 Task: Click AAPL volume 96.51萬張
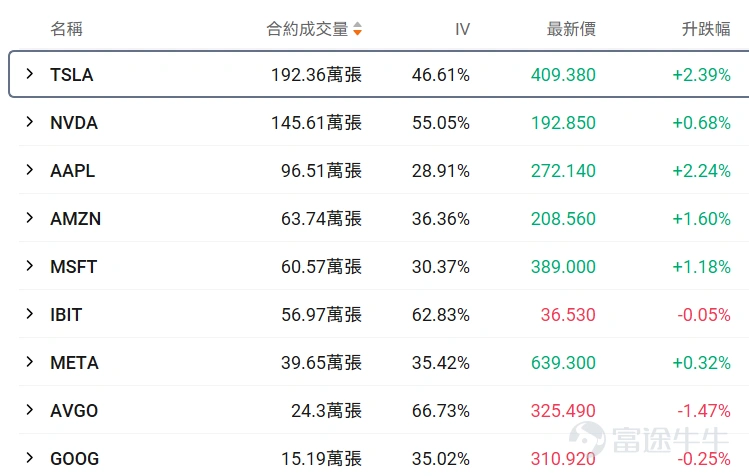click(321, 171)
